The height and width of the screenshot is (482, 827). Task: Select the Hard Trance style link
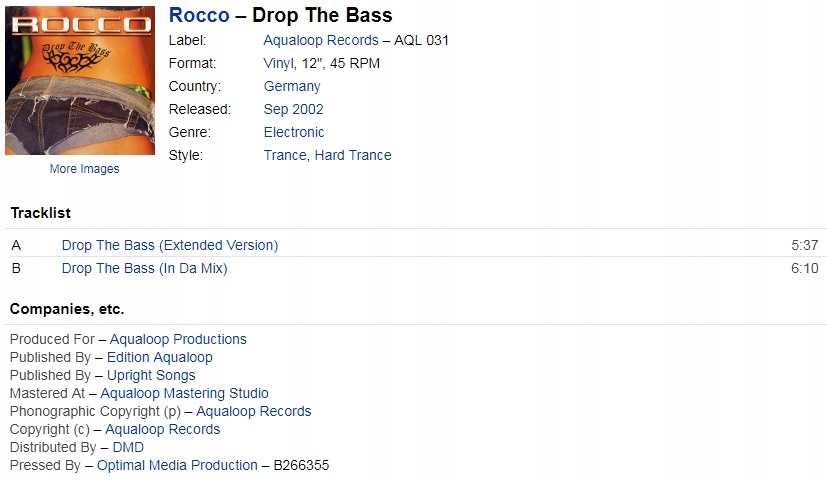click(353, 156)
